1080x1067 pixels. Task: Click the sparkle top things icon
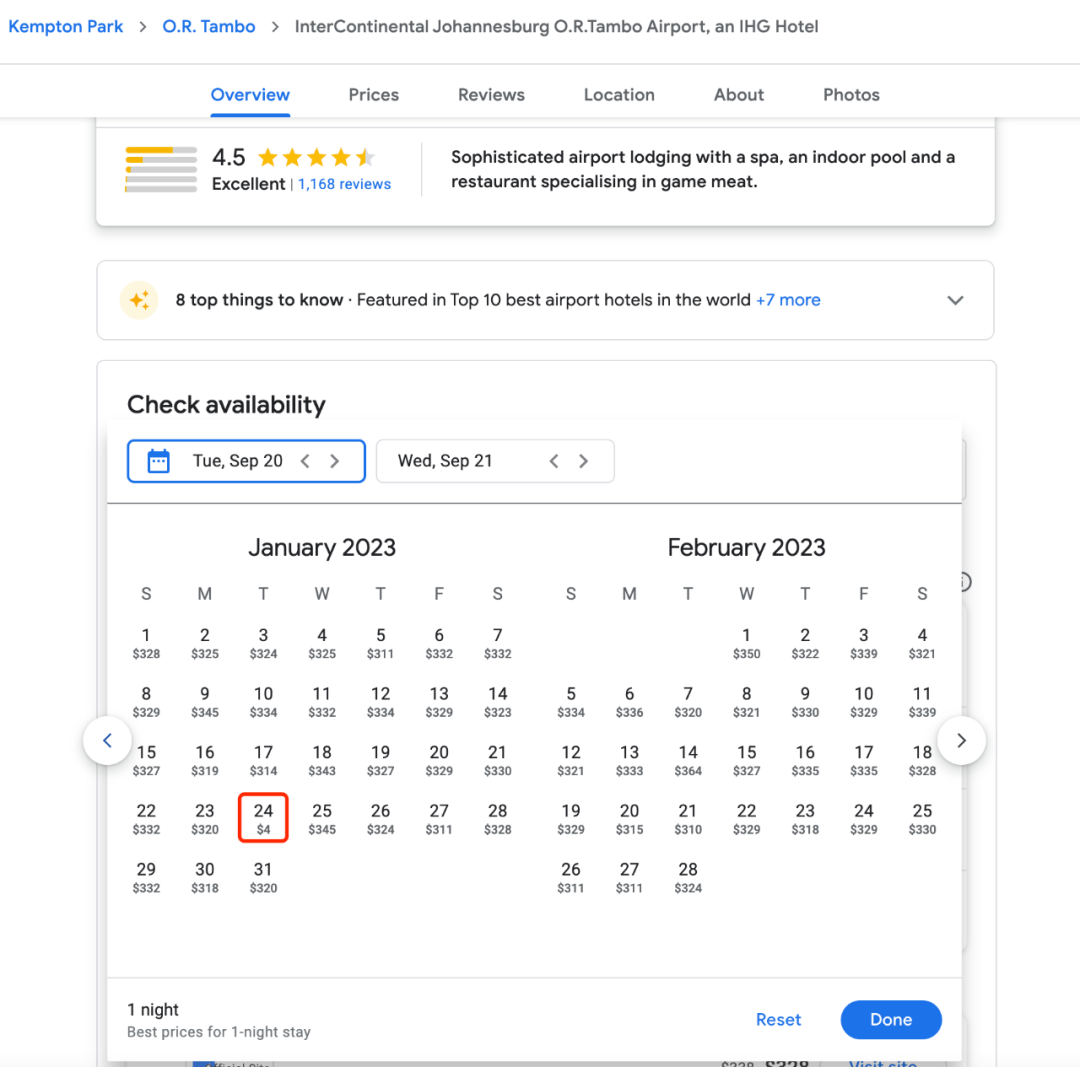pos(139,300)
